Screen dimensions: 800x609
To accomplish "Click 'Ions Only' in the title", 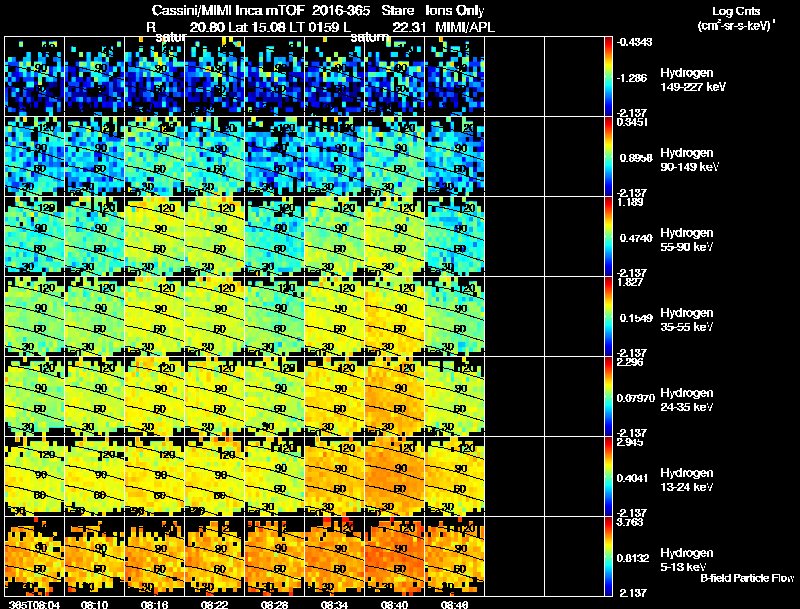I will (x=455, y=10).
